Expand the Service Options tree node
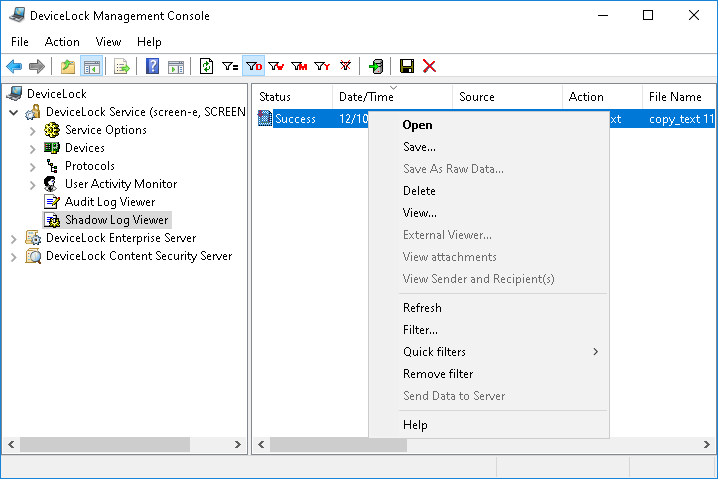Viewport: 718px width, 479px height. pos(33,130)
